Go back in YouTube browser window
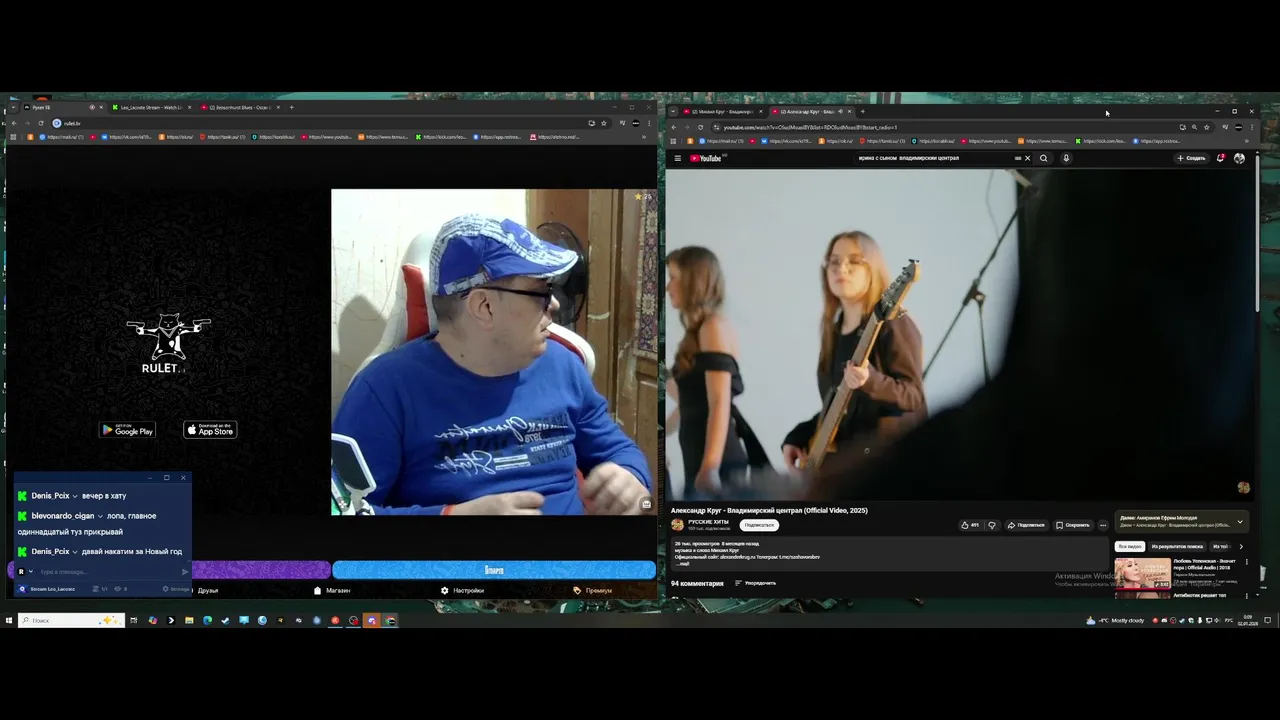Viewport: 1280px width, 720px height. click(674, 127)
